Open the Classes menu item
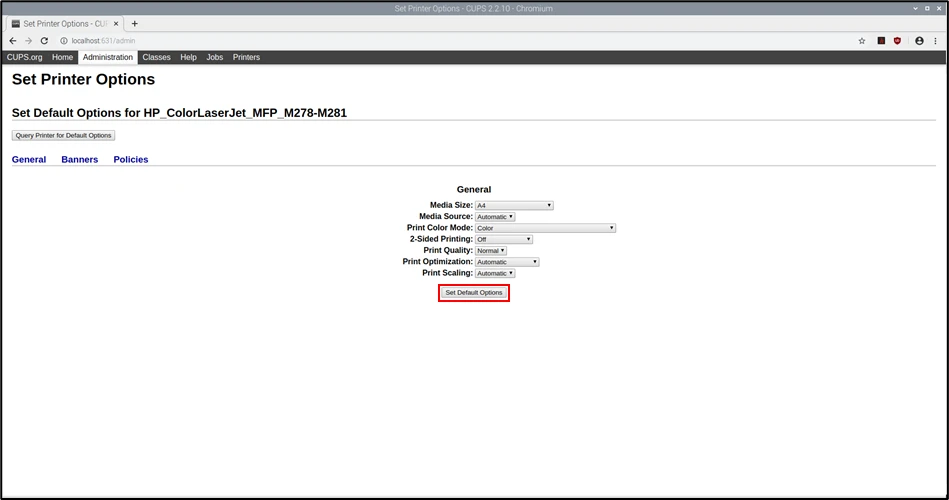 [156, 57]
